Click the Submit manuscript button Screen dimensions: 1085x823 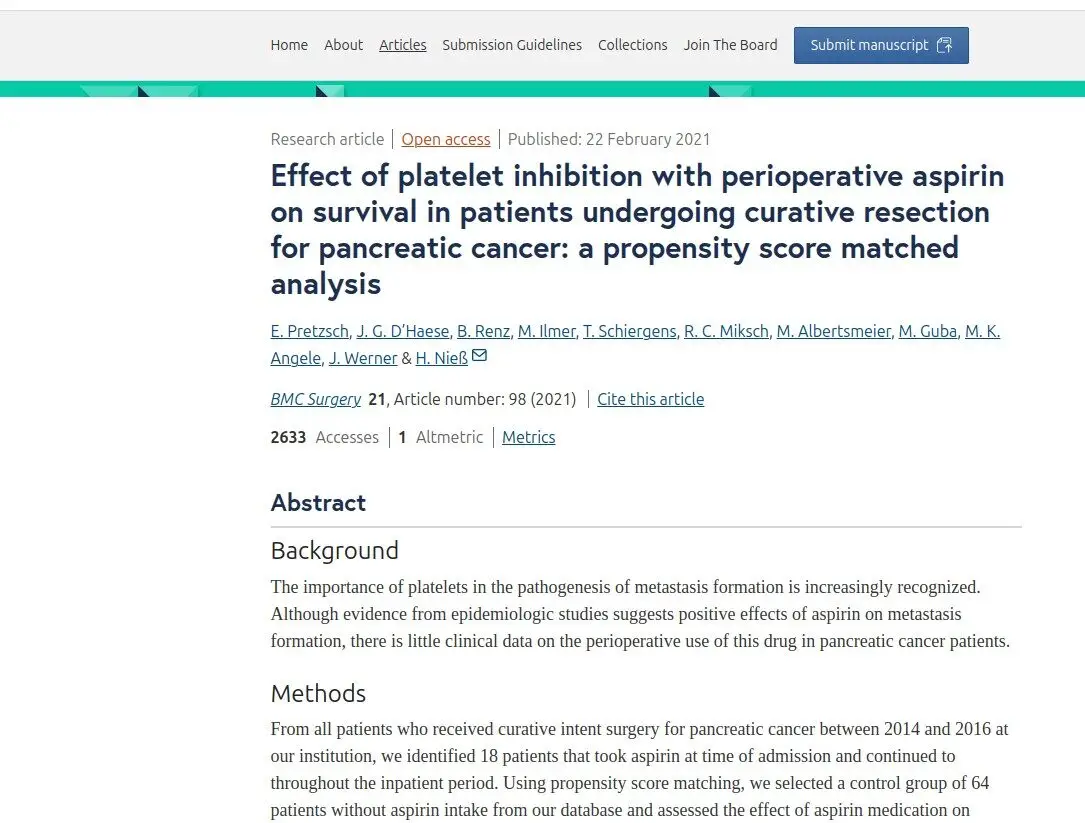(881, 45)
